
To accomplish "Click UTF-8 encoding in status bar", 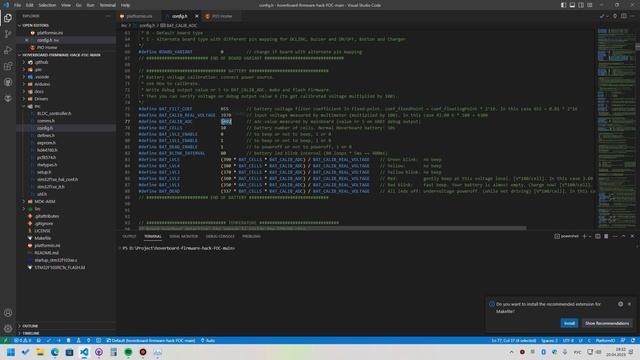I will point(568,340).
